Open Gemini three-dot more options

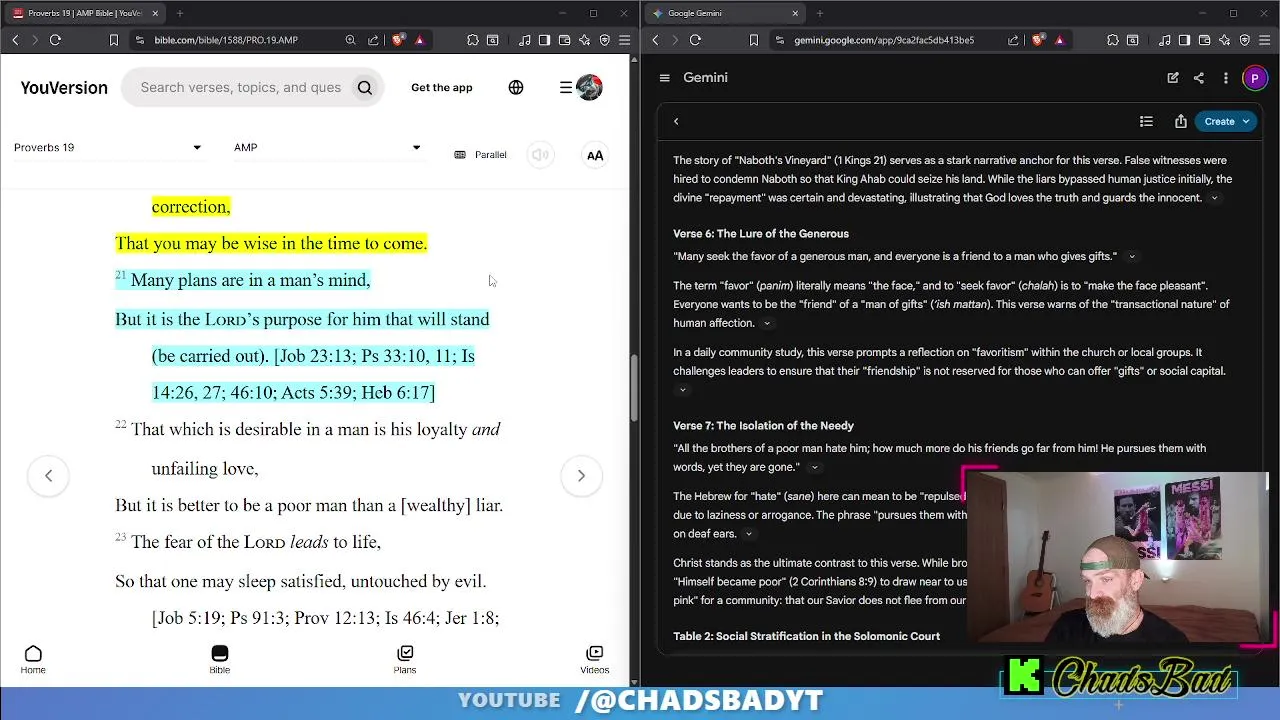click(x=1226, y=78)
